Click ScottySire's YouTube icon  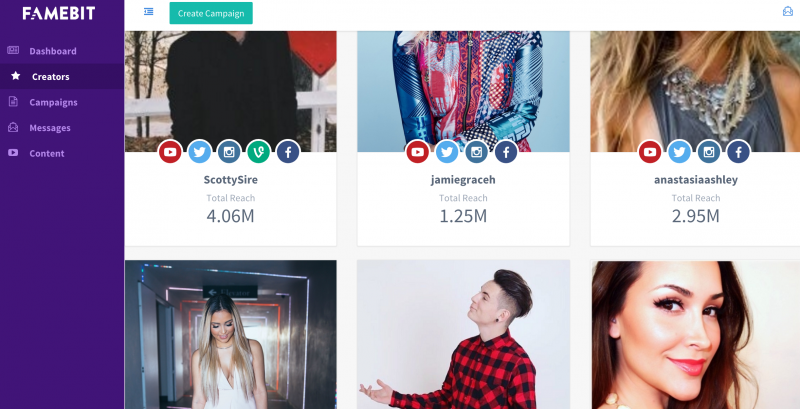(170, 151)
